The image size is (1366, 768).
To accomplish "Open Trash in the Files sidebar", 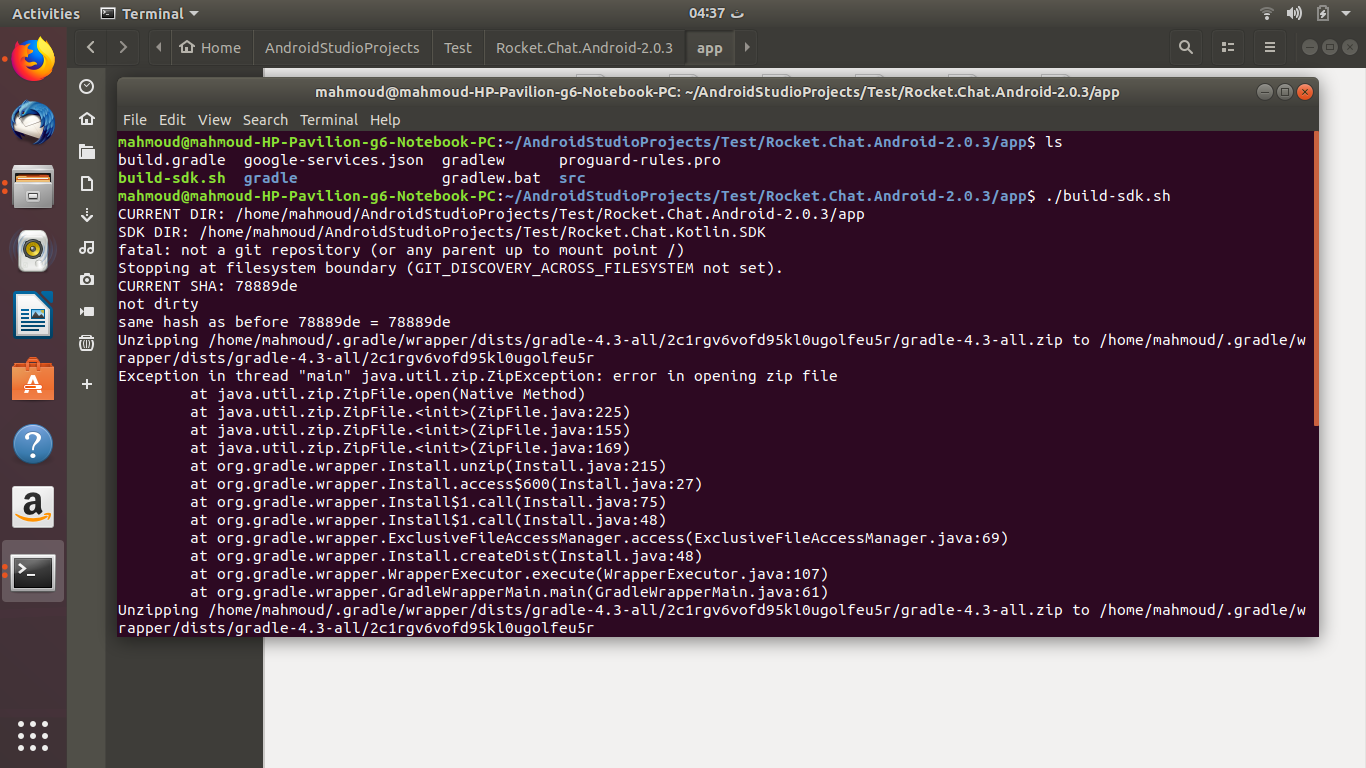I will (87, 343).
